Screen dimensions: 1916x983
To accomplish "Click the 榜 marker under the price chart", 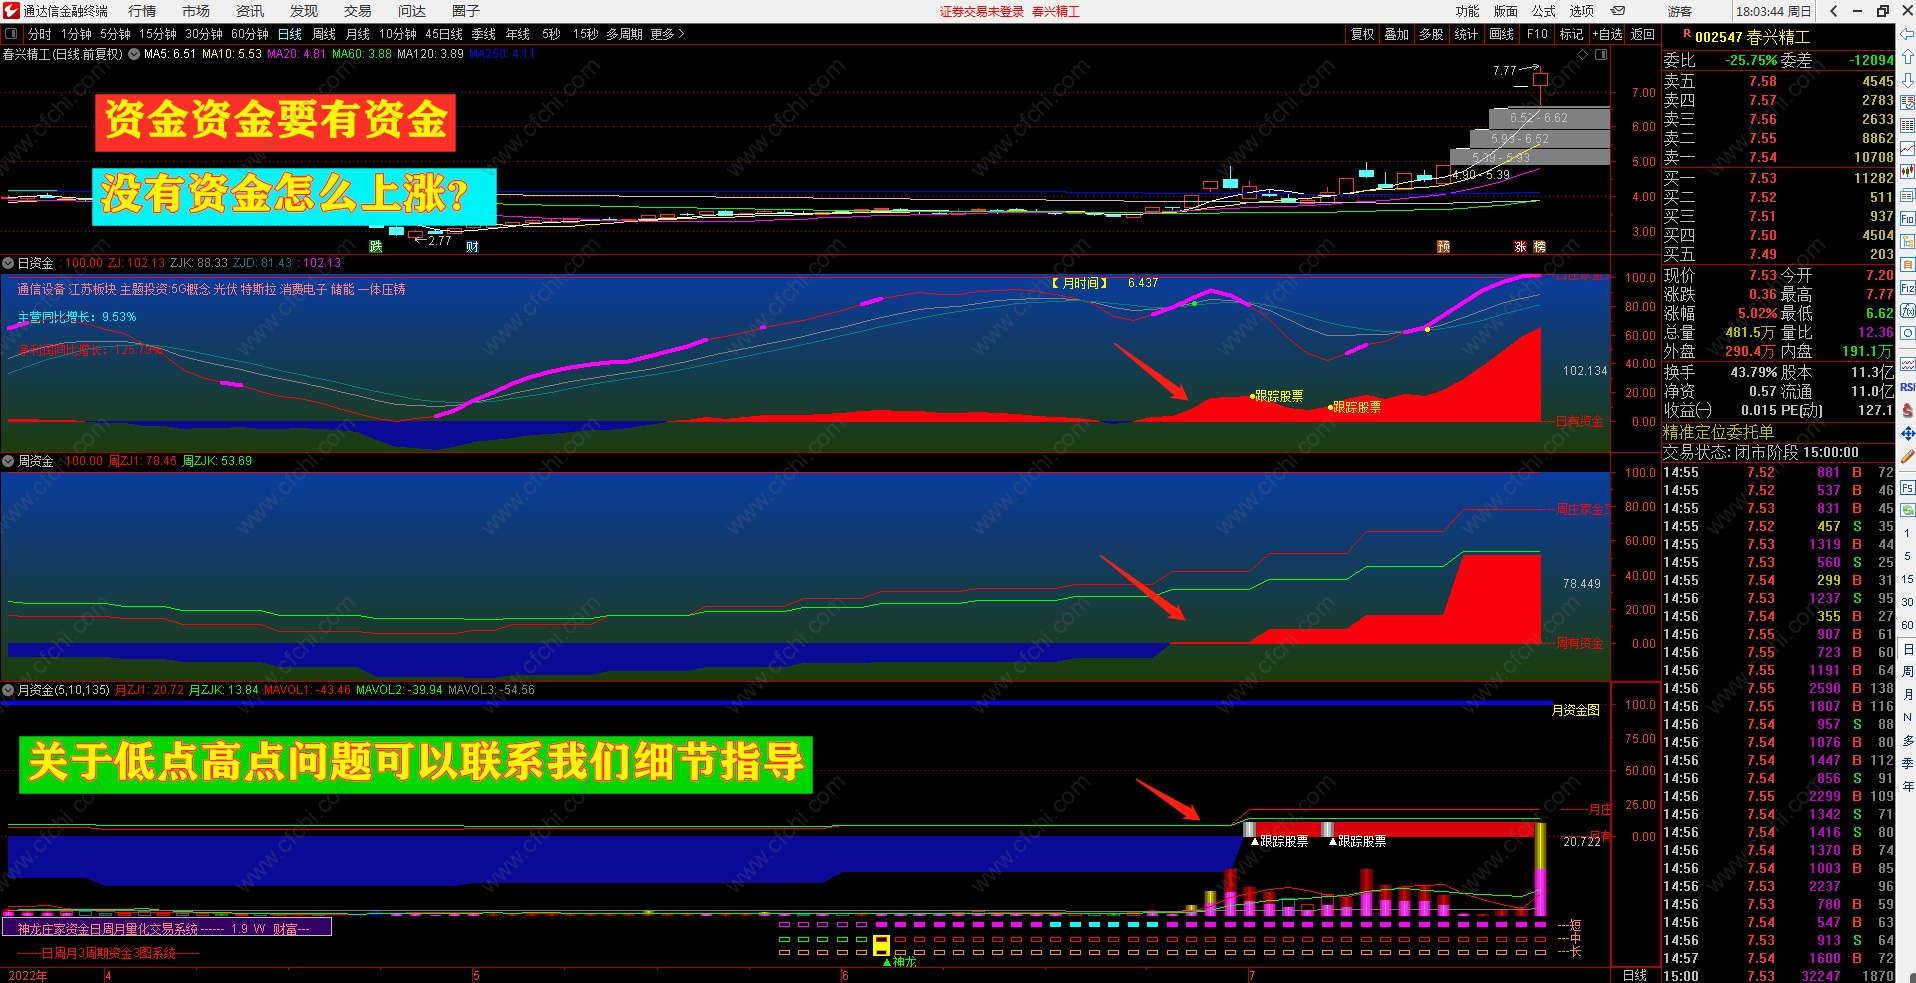I will [x=1539, y=246].
